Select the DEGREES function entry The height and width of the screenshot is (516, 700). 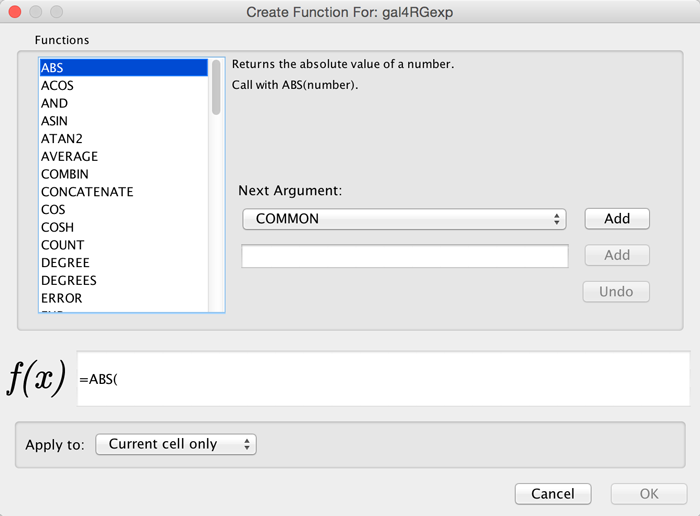pos(68,280)
